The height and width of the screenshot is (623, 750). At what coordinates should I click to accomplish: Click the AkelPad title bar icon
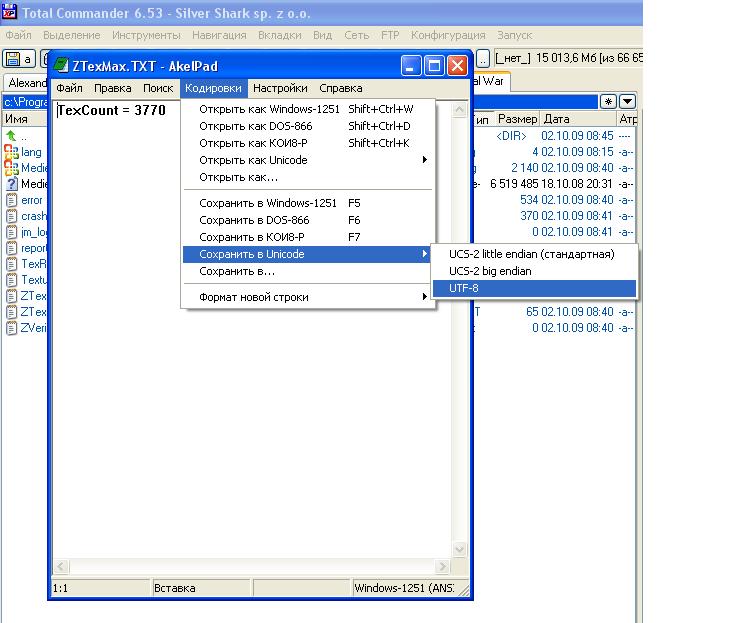point(61,66)
